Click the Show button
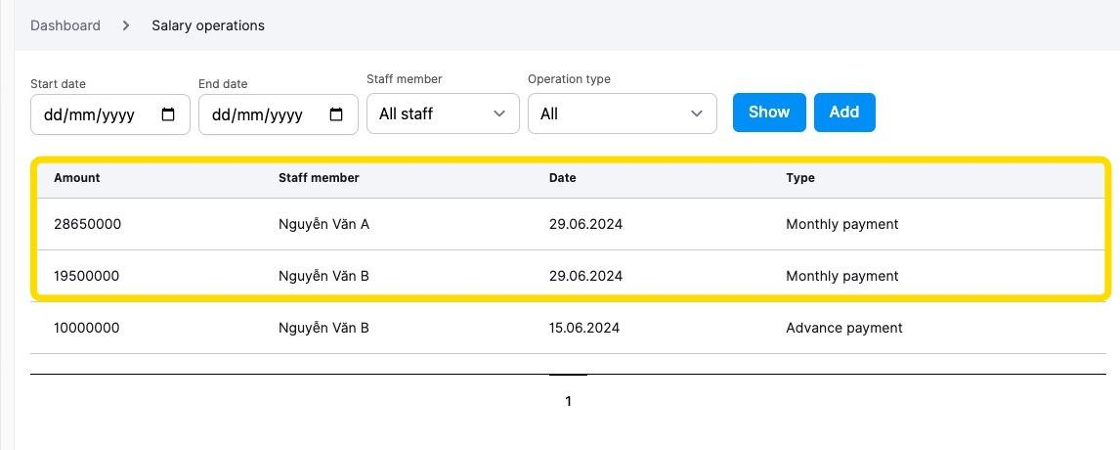The image size is (1120, 450). [x=769, y=112]
